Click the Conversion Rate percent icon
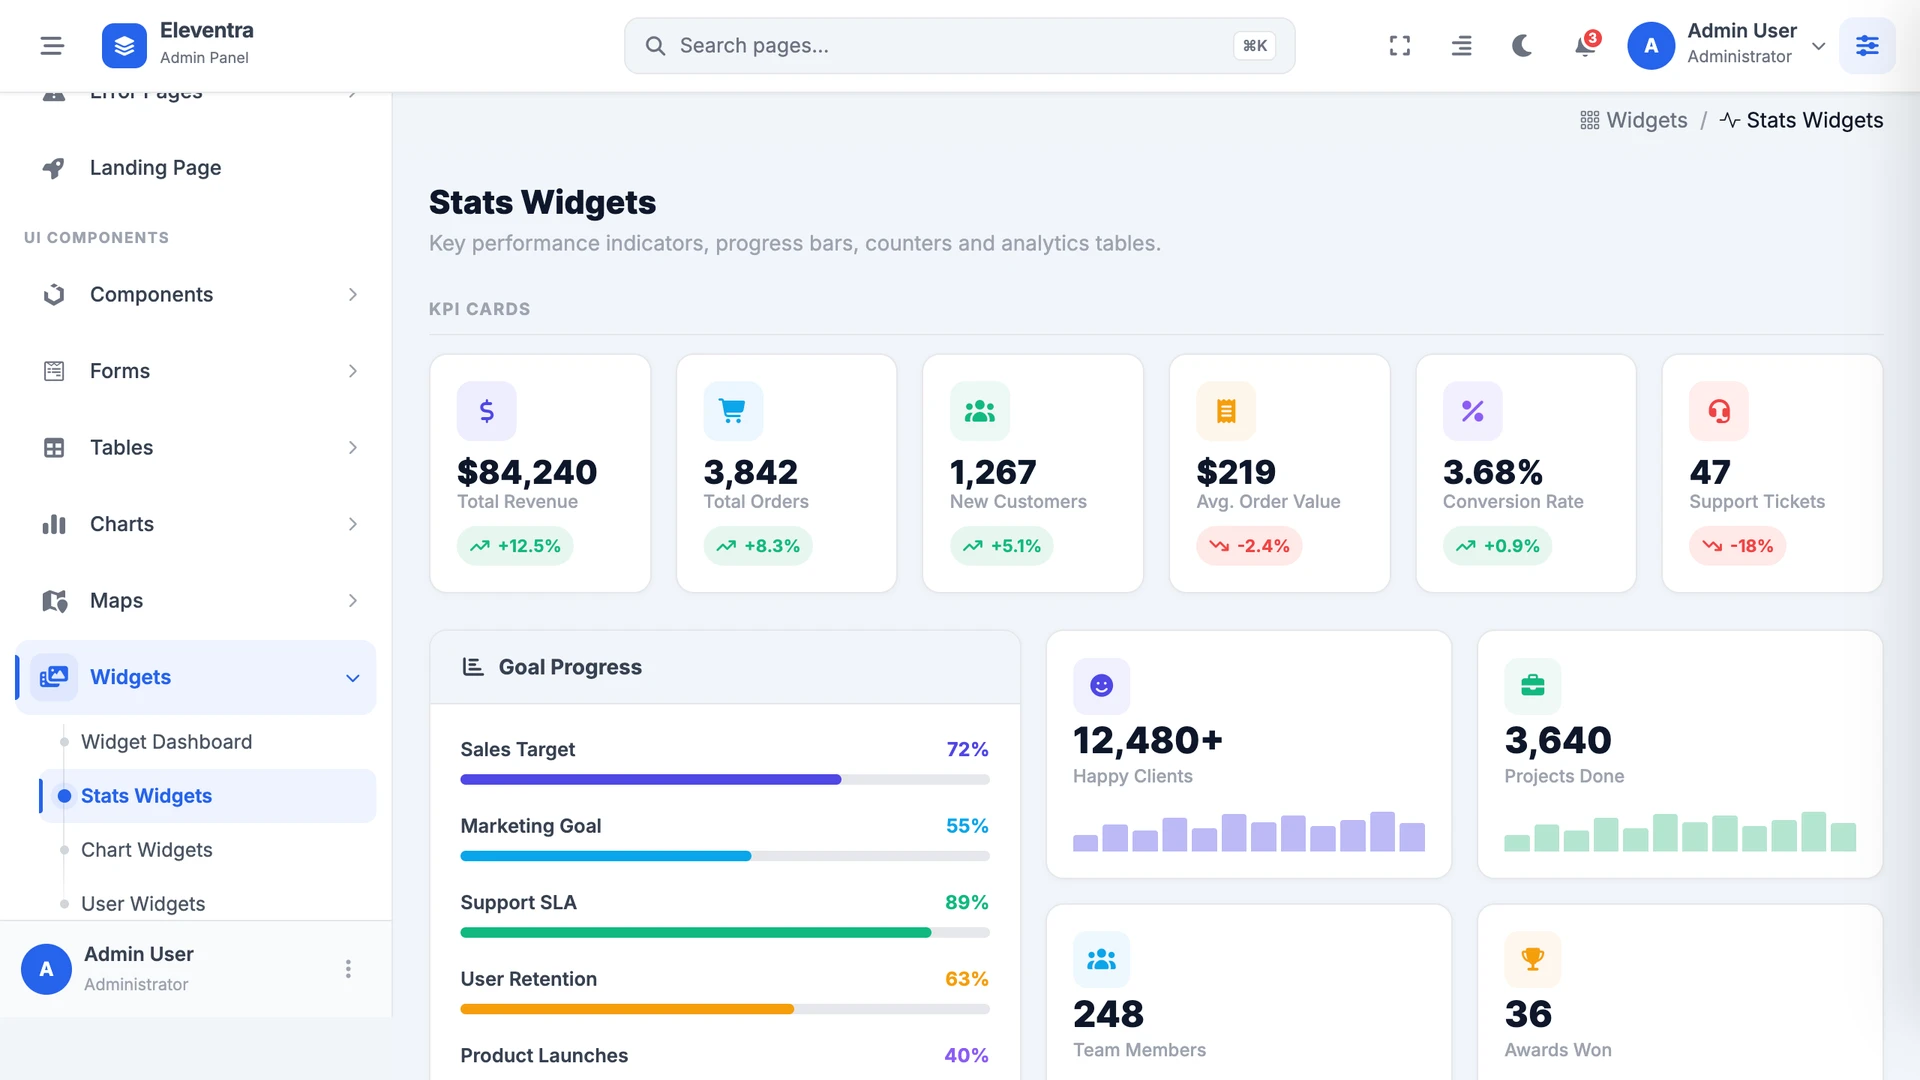This screenshot has height=1080, width=1920. pos(1473,411)
